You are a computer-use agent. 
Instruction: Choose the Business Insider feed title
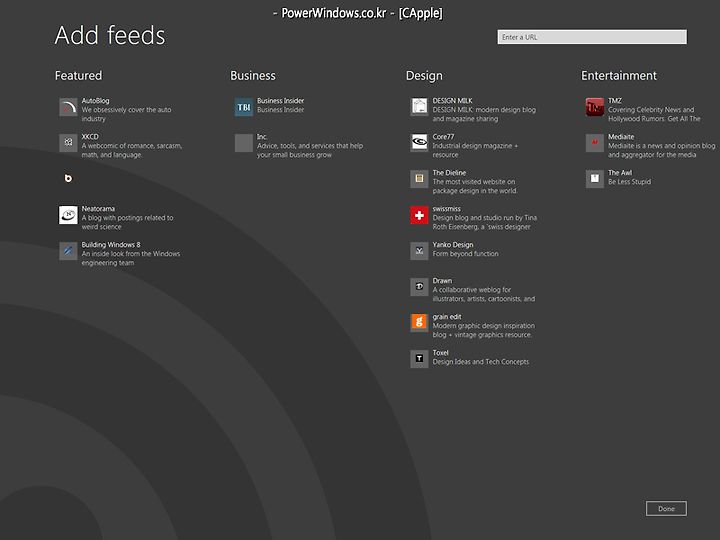(281, 101)
